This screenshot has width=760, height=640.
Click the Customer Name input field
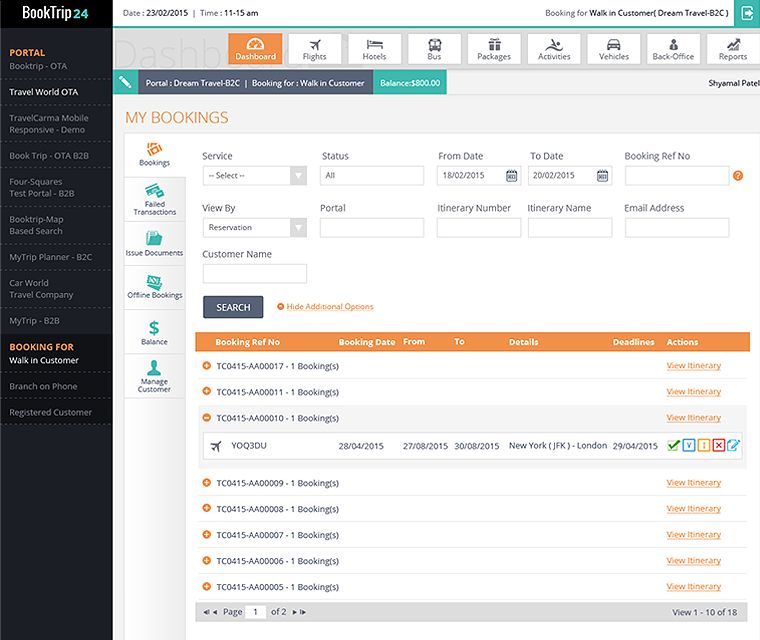point(255,273)
